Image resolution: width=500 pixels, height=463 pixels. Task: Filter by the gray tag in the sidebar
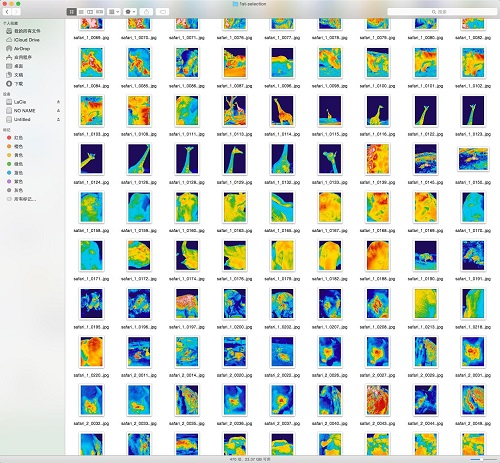[15, 190]
